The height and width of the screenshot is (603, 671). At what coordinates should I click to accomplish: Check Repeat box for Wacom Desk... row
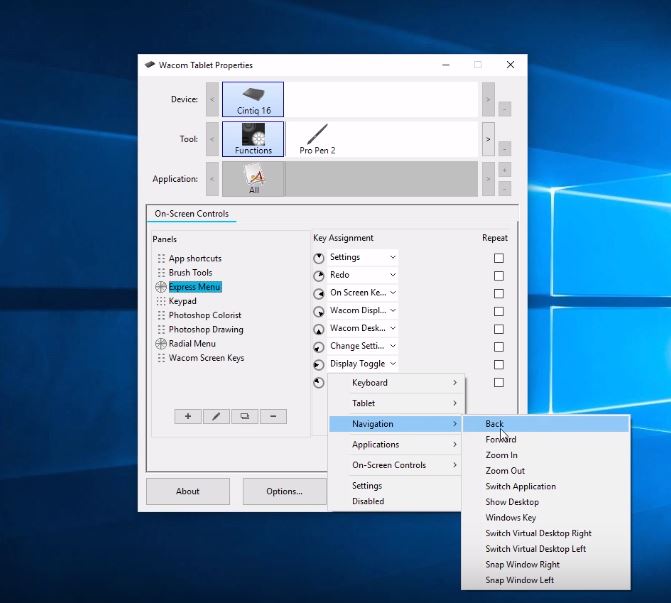(499, 329)
